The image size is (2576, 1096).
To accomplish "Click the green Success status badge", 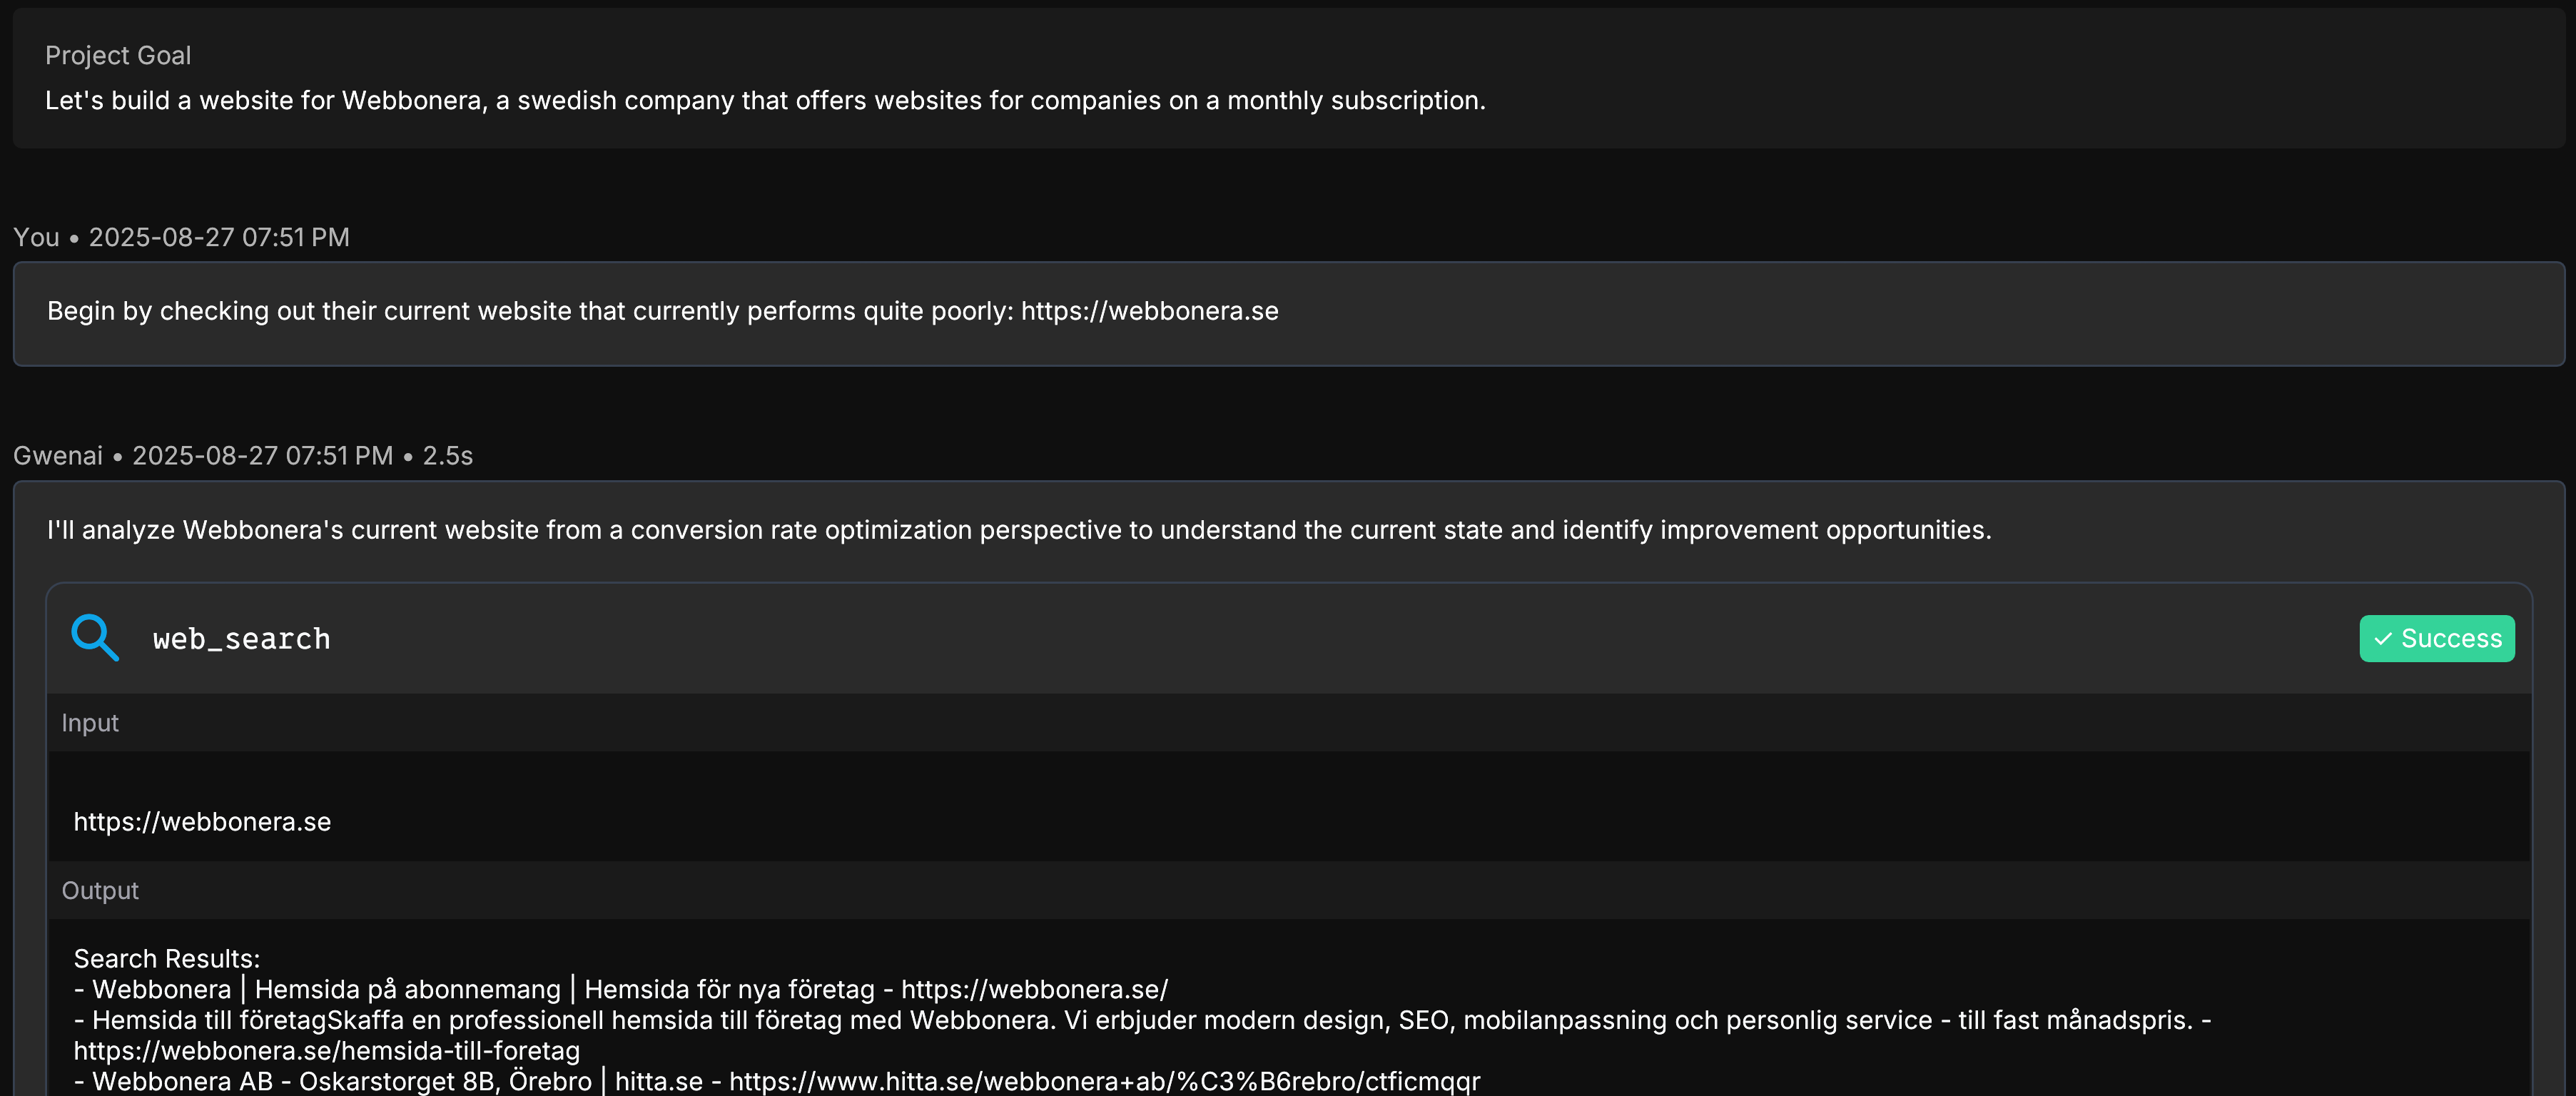I will (2436, 639).
